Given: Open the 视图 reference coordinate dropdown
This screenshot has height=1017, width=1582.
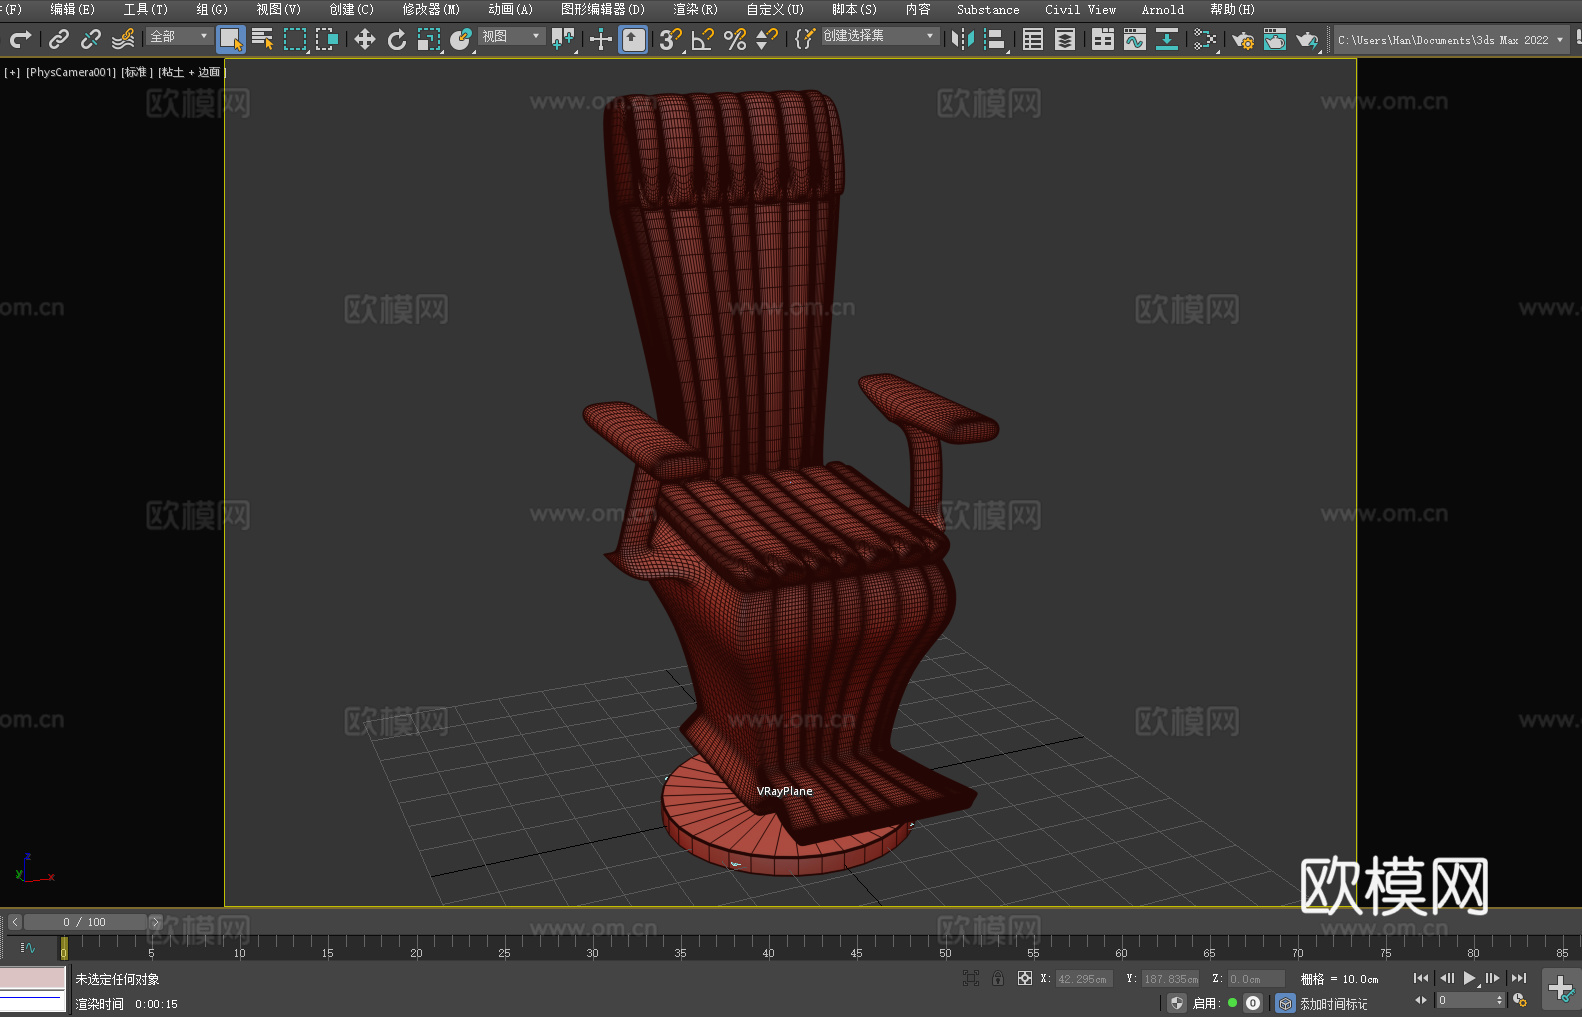Looking at the screenshot, I should pos(511,36).
